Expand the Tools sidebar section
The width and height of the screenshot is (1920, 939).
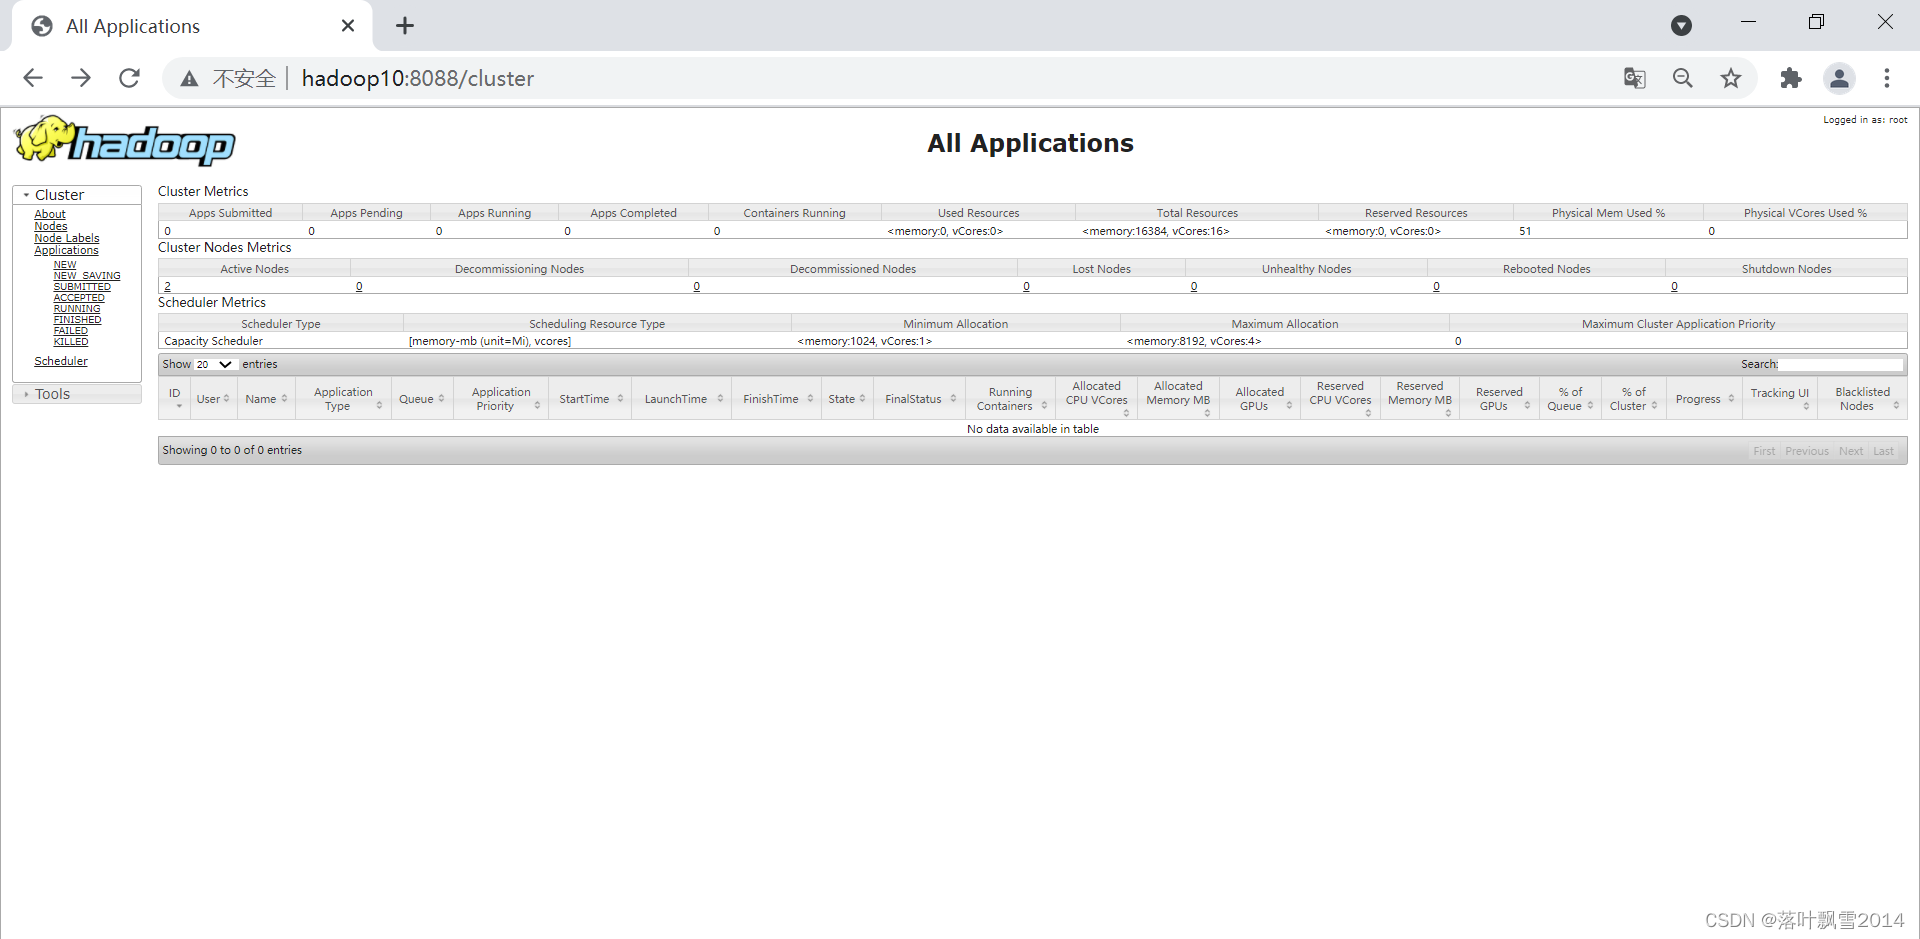coord(77,394)
